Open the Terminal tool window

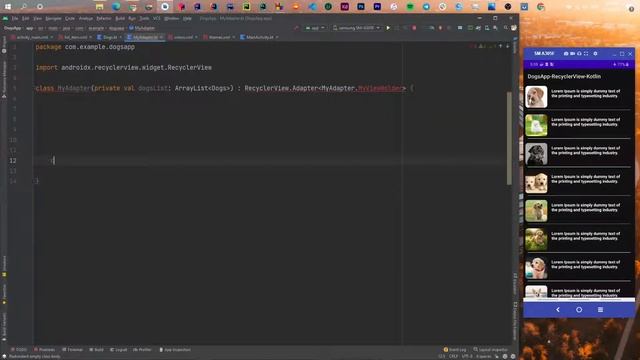tap(72, 350)
